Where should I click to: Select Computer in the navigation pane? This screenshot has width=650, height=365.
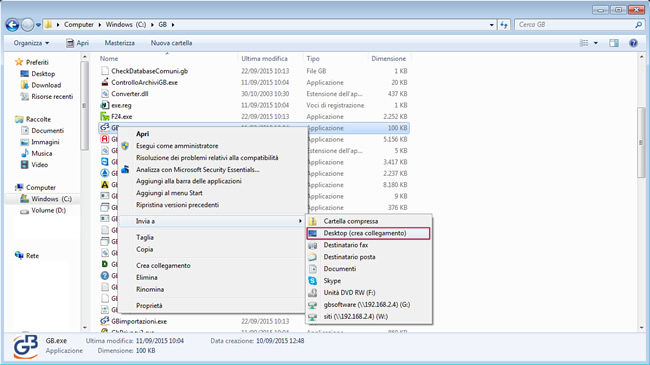(41, 187)
